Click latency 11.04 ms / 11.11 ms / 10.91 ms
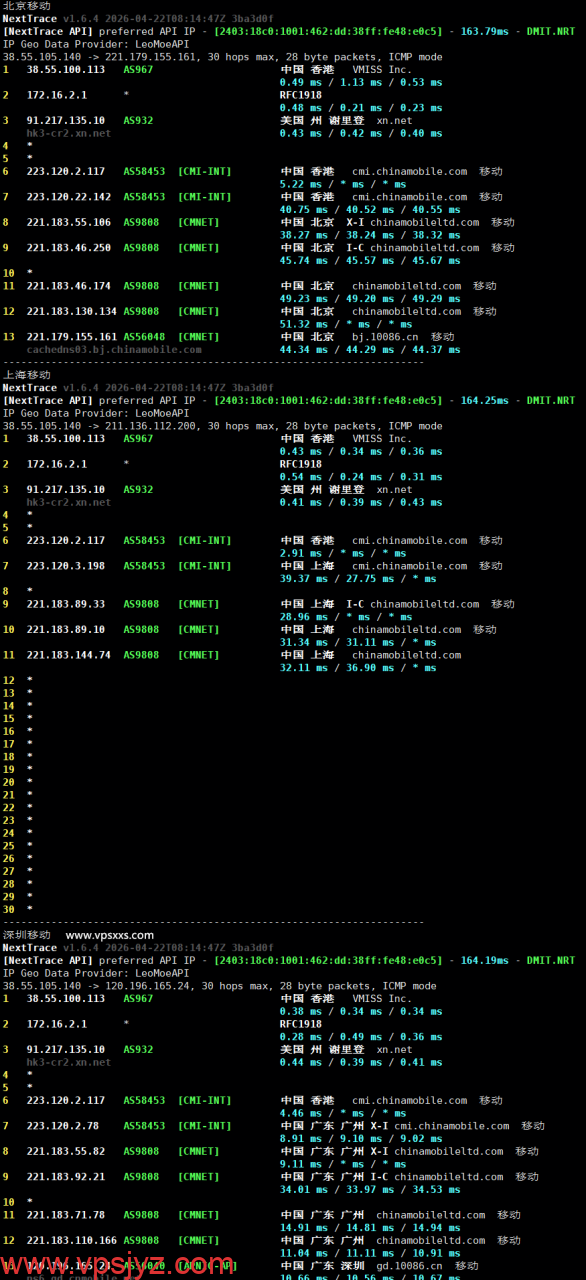The width and height of the screenshot is (586, 1280). click(370, 1254)
